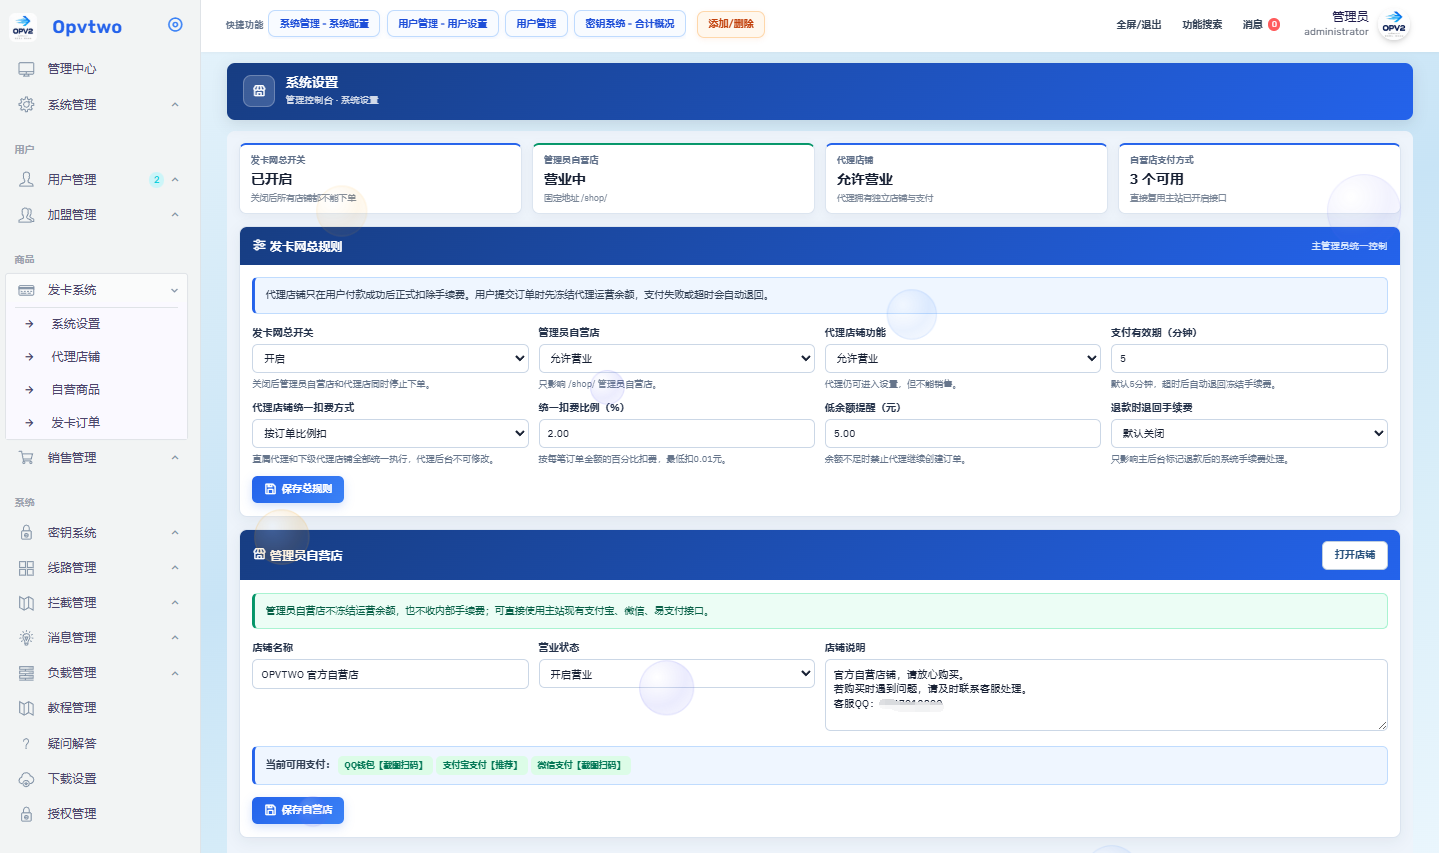Open 系统设置 submenu item
The width and height of the screenshot is (1439, 853).
[76, 324]
